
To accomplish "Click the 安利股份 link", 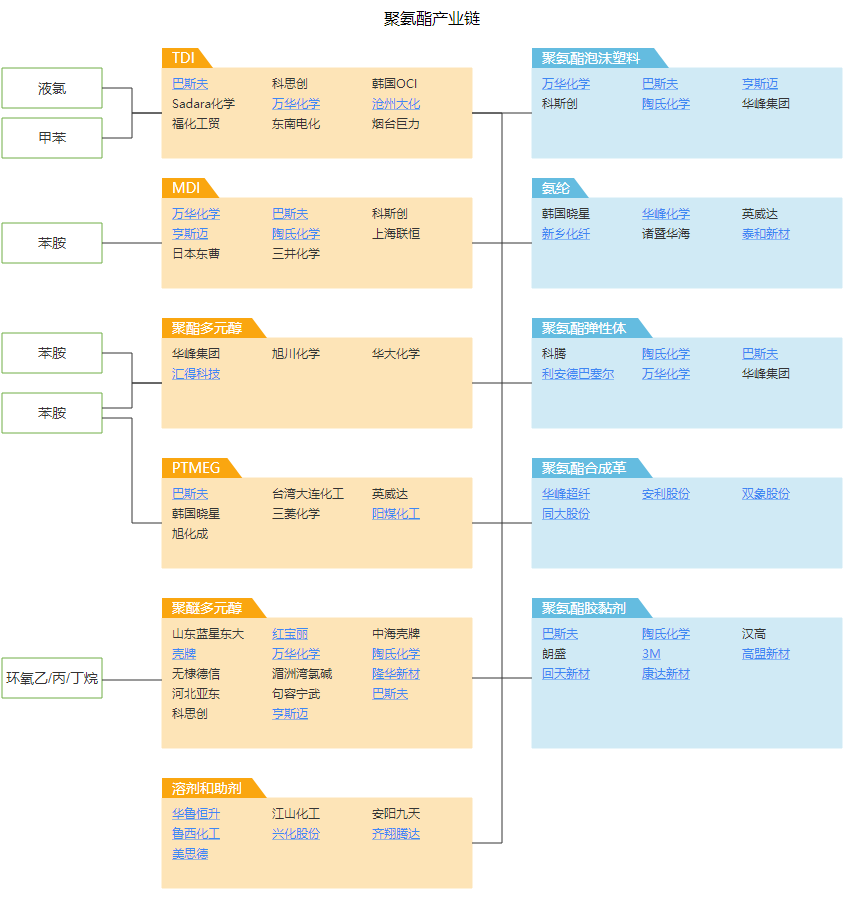I will pyautogui.click(x=666, y=493).
